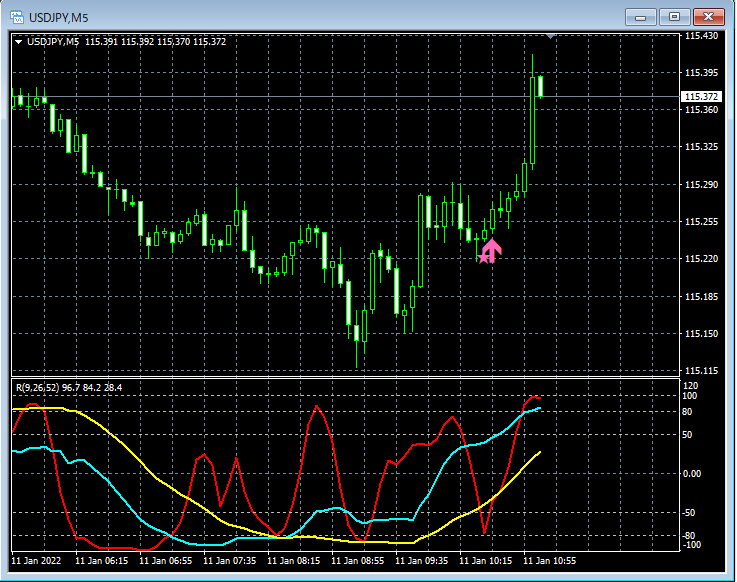Click the 115.255 price axis label

point(701,222)
